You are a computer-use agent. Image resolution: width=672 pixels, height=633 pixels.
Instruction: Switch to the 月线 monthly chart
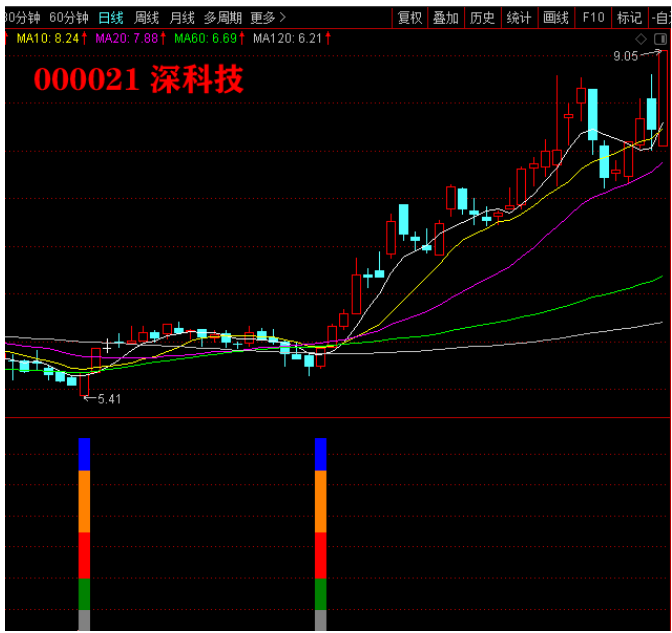[x=182, y=18]
